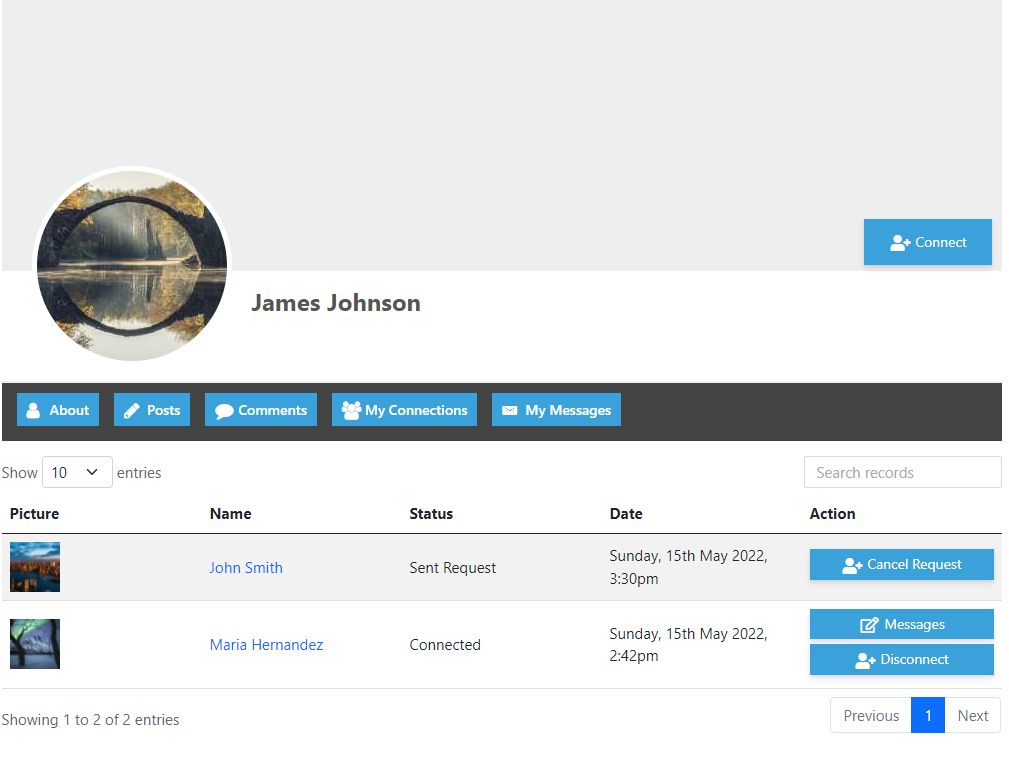Click the add-user icon on Connect button
The width and height of the screenshot is (1009, 765).
coord(900,243)
